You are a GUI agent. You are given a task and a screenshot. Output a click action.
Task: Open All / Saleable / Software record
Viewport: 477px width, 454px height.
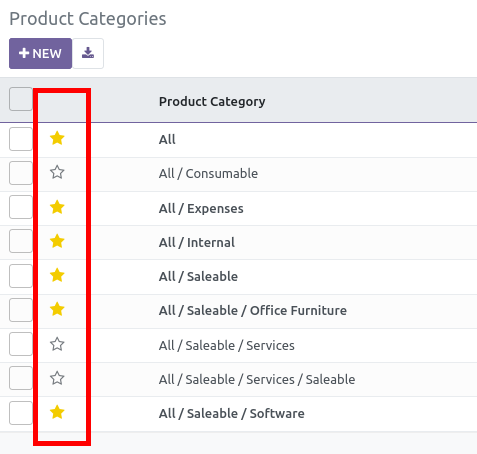(232, 414)
